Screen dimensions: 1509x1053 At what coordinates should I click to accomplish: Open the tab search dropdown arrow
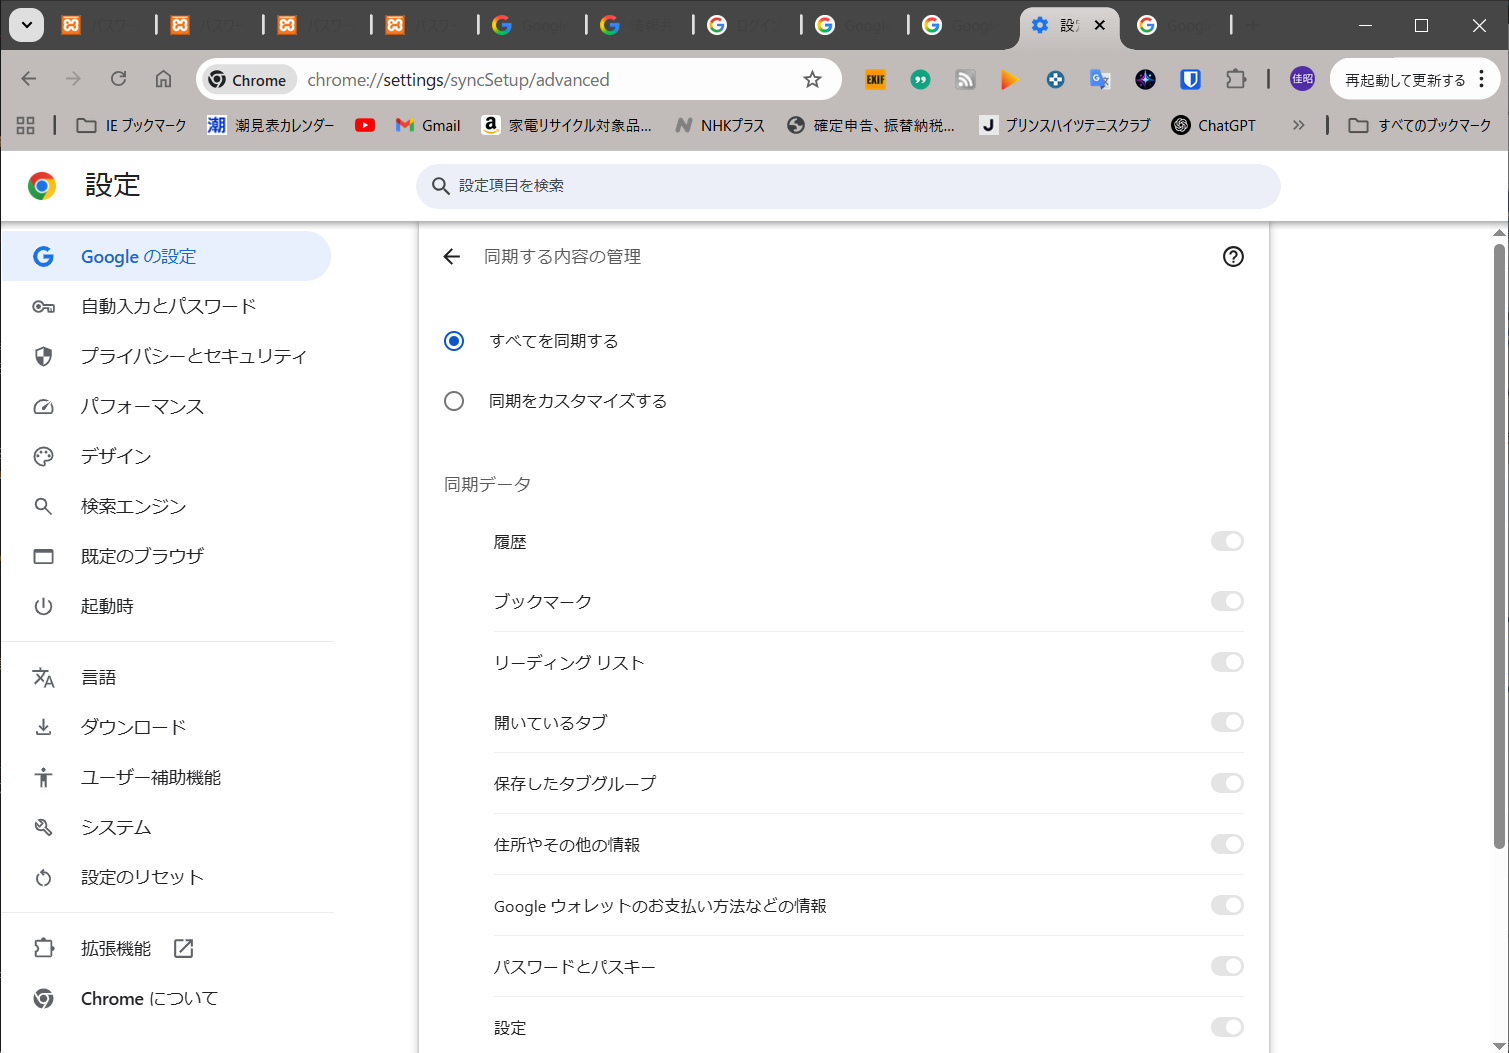point(27,25)
